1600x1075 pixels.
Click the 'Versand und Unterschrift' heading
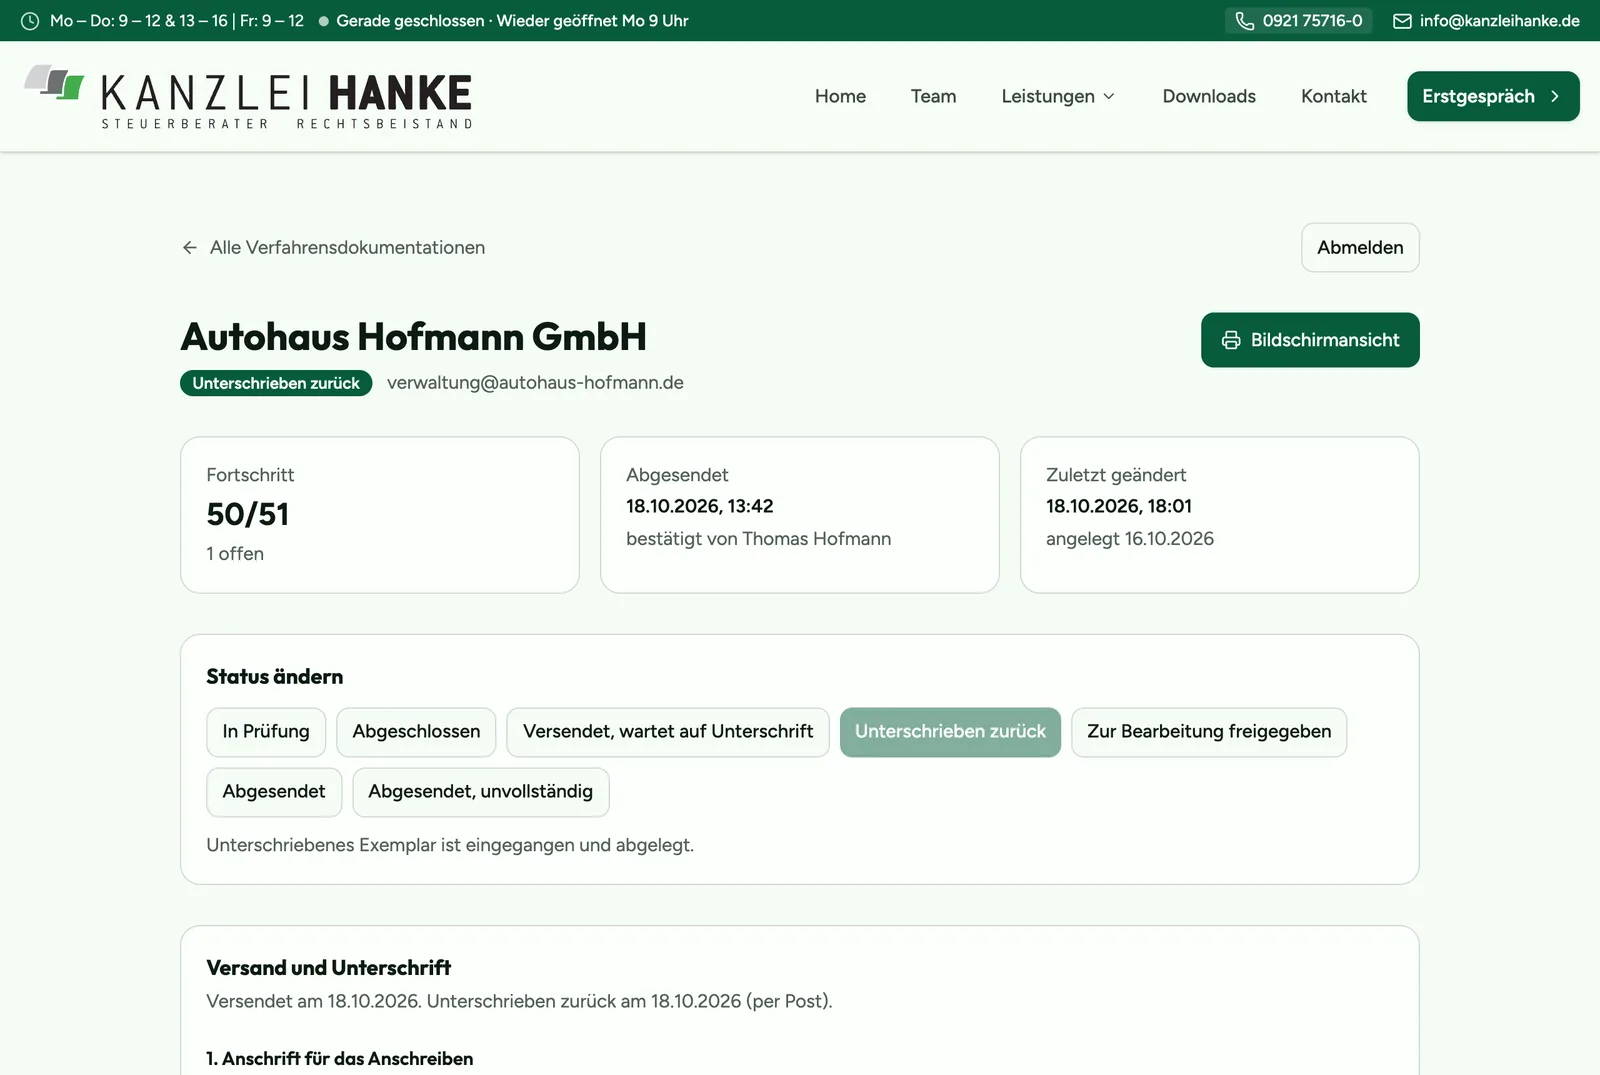(x=329, y=968)
